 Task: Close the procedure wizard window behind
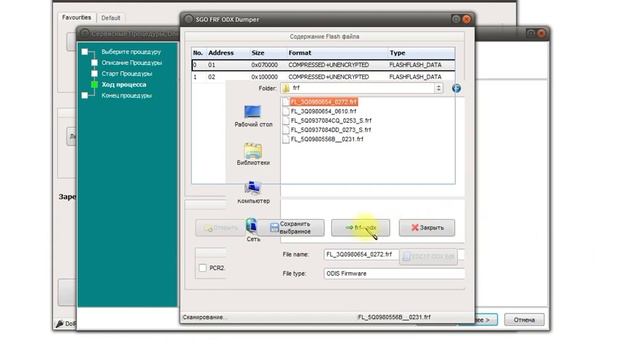[541, 33]
